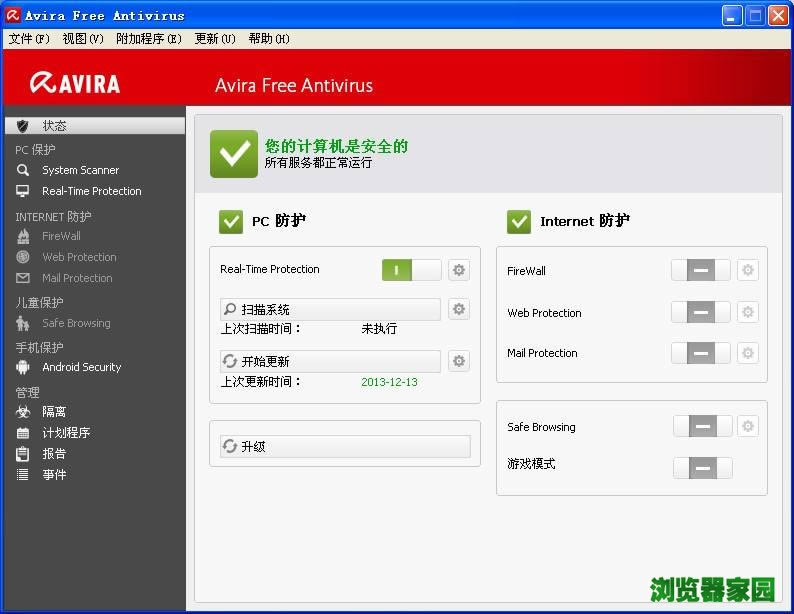Open the 文件(F) menu
The image size is (794, 614).
(x=29, y=38)
